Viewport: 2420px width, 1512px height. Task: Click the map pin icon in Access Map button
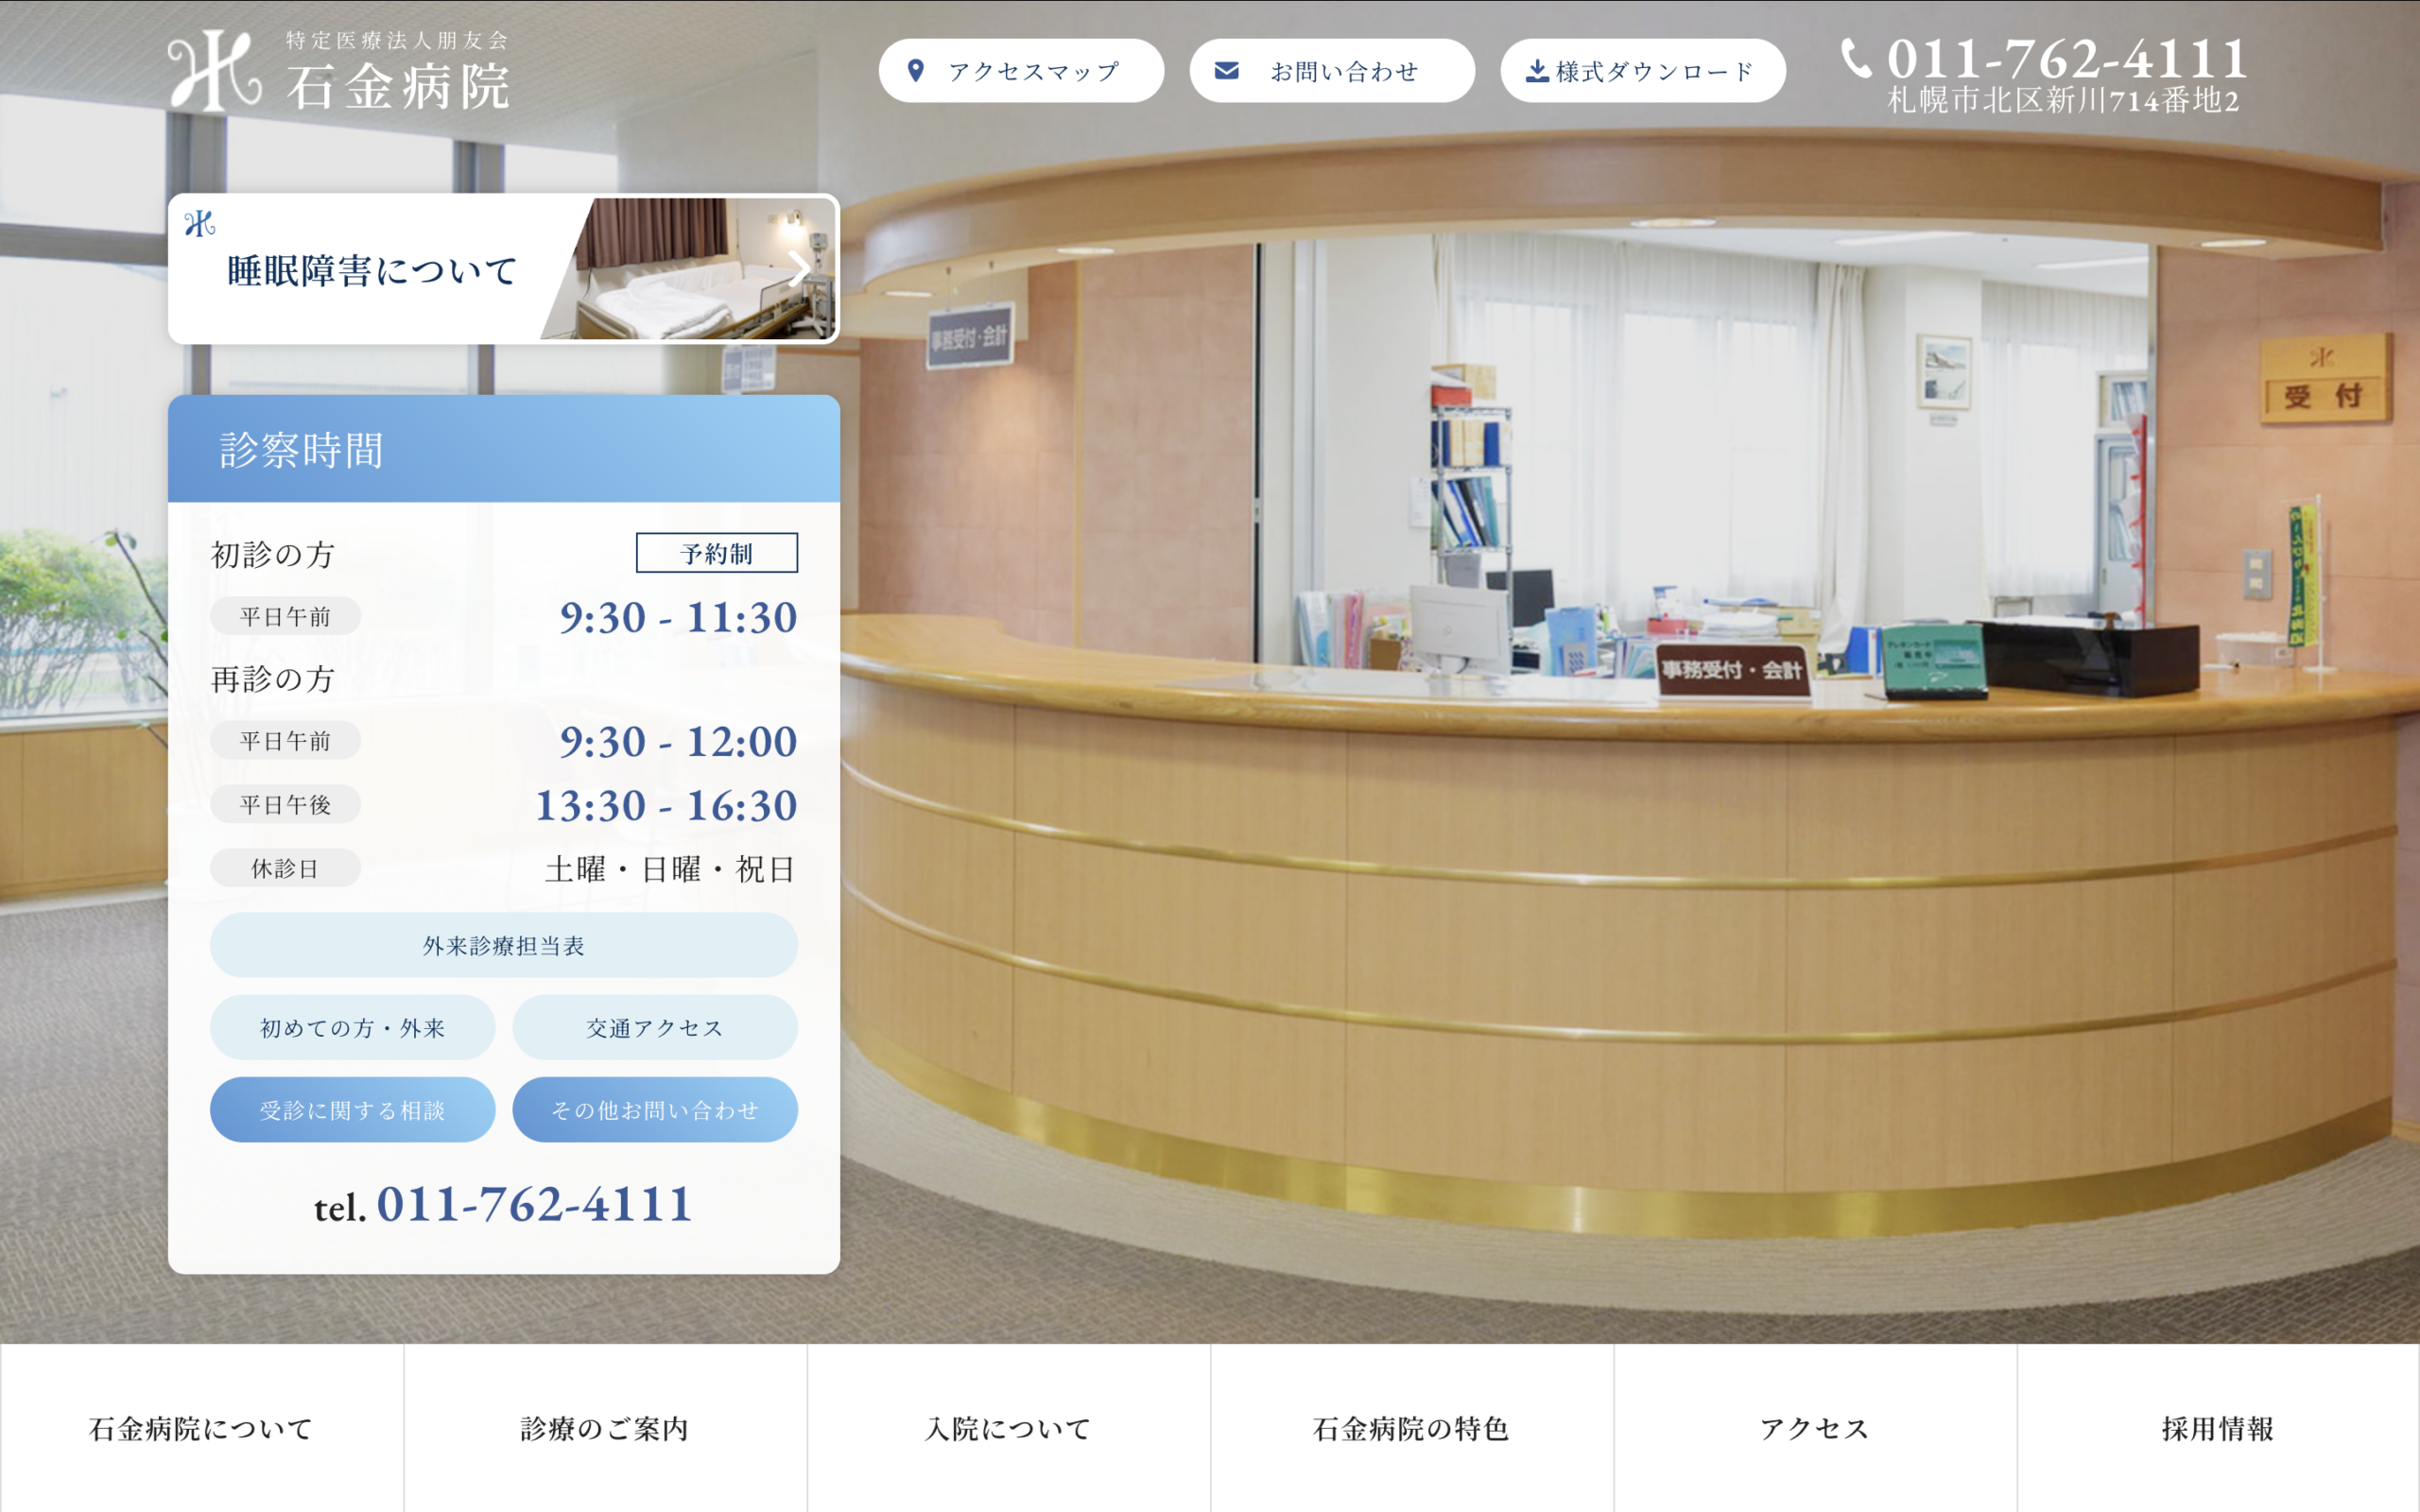click(915, 71)
